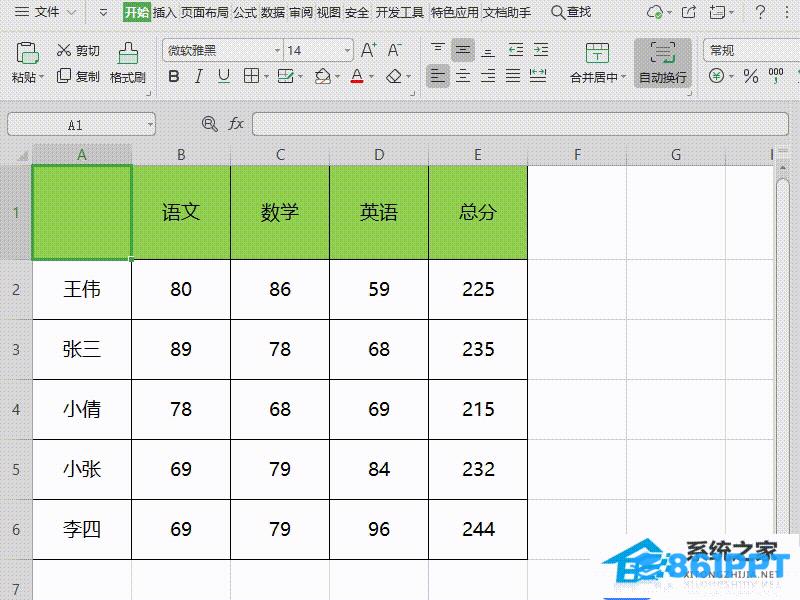
Task: Align text right
Action: [488, 77]
